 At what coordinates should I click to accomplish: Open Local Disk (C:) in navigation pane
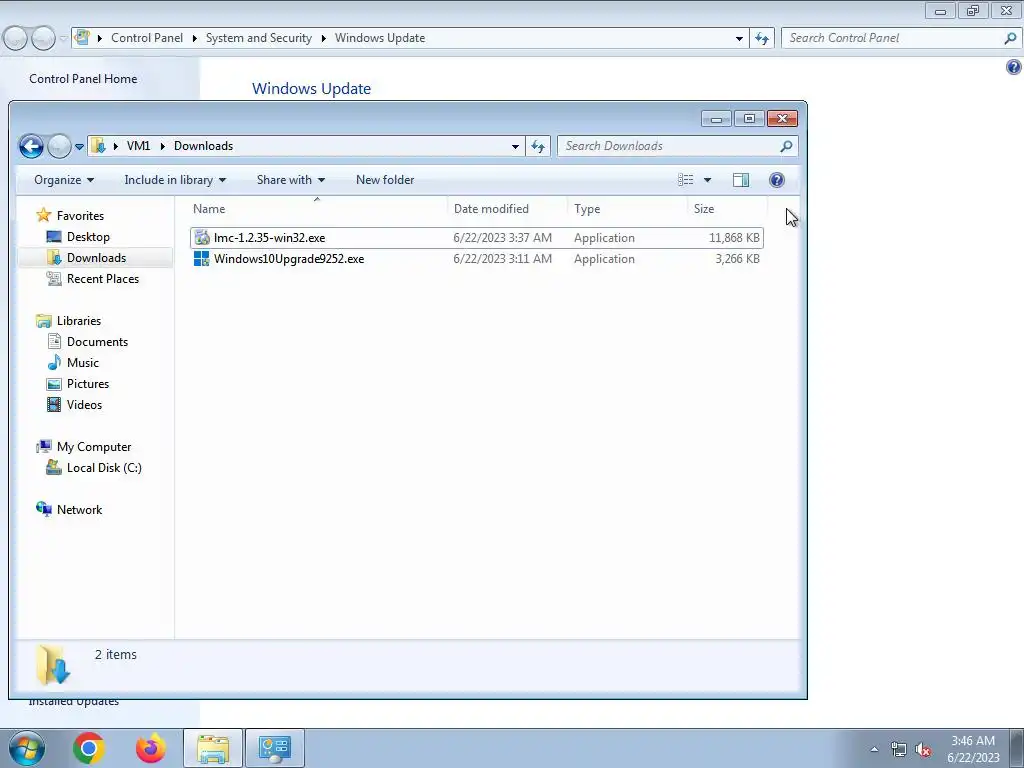[104, 468]
